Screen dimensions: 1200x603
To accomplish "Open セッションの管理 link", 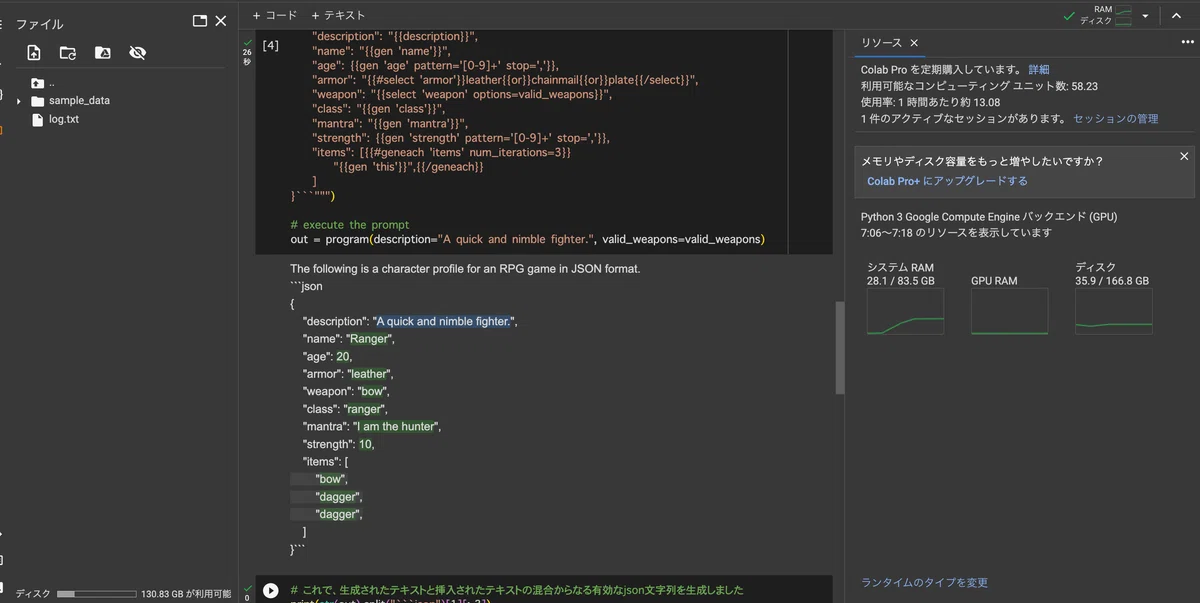I will 1116,118.
